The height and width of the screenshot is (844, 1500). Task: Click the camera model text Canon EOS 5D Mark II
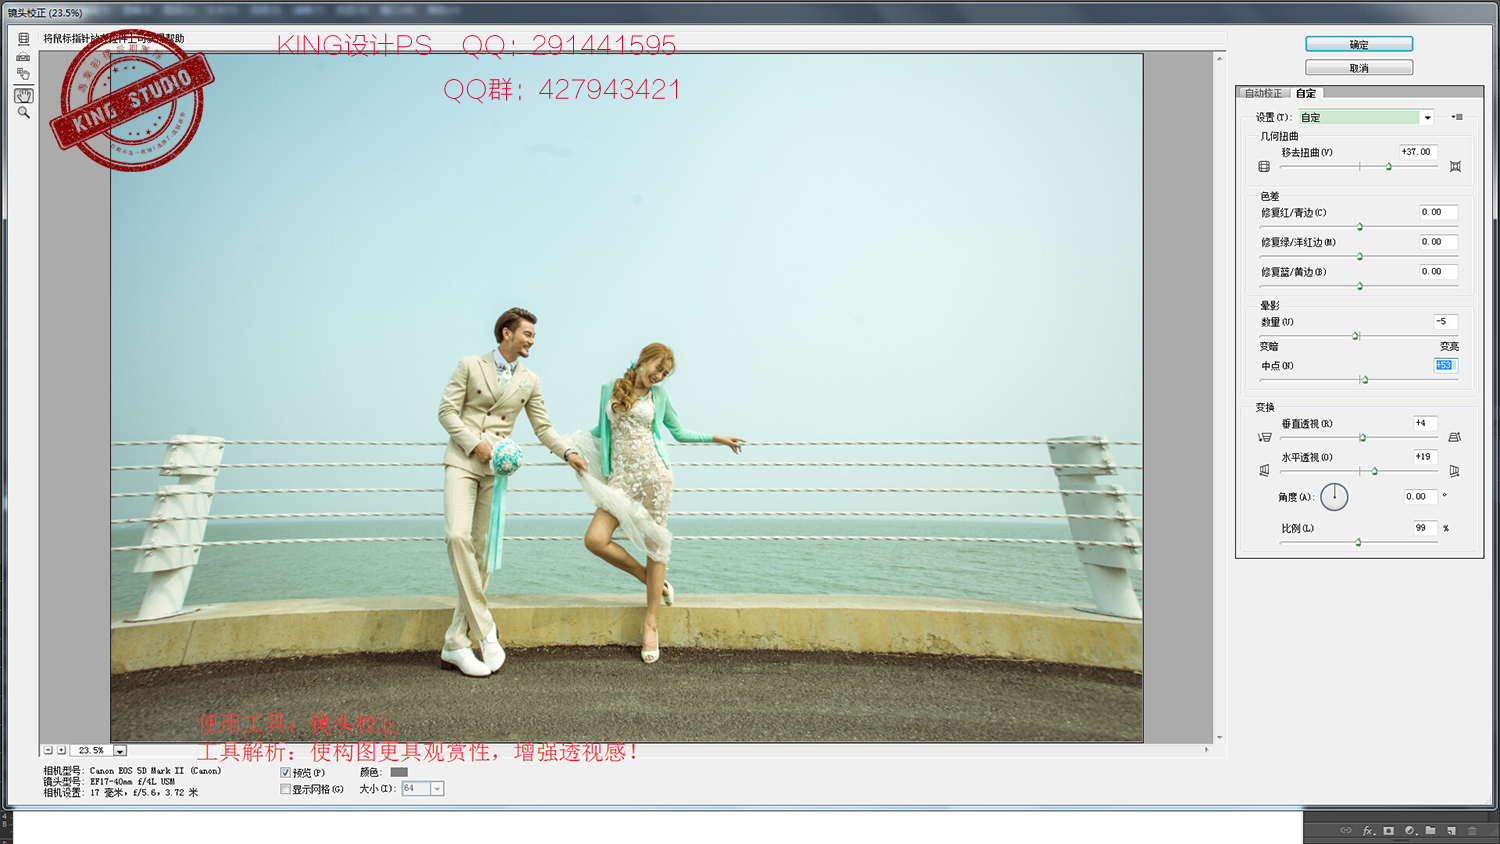155,771
